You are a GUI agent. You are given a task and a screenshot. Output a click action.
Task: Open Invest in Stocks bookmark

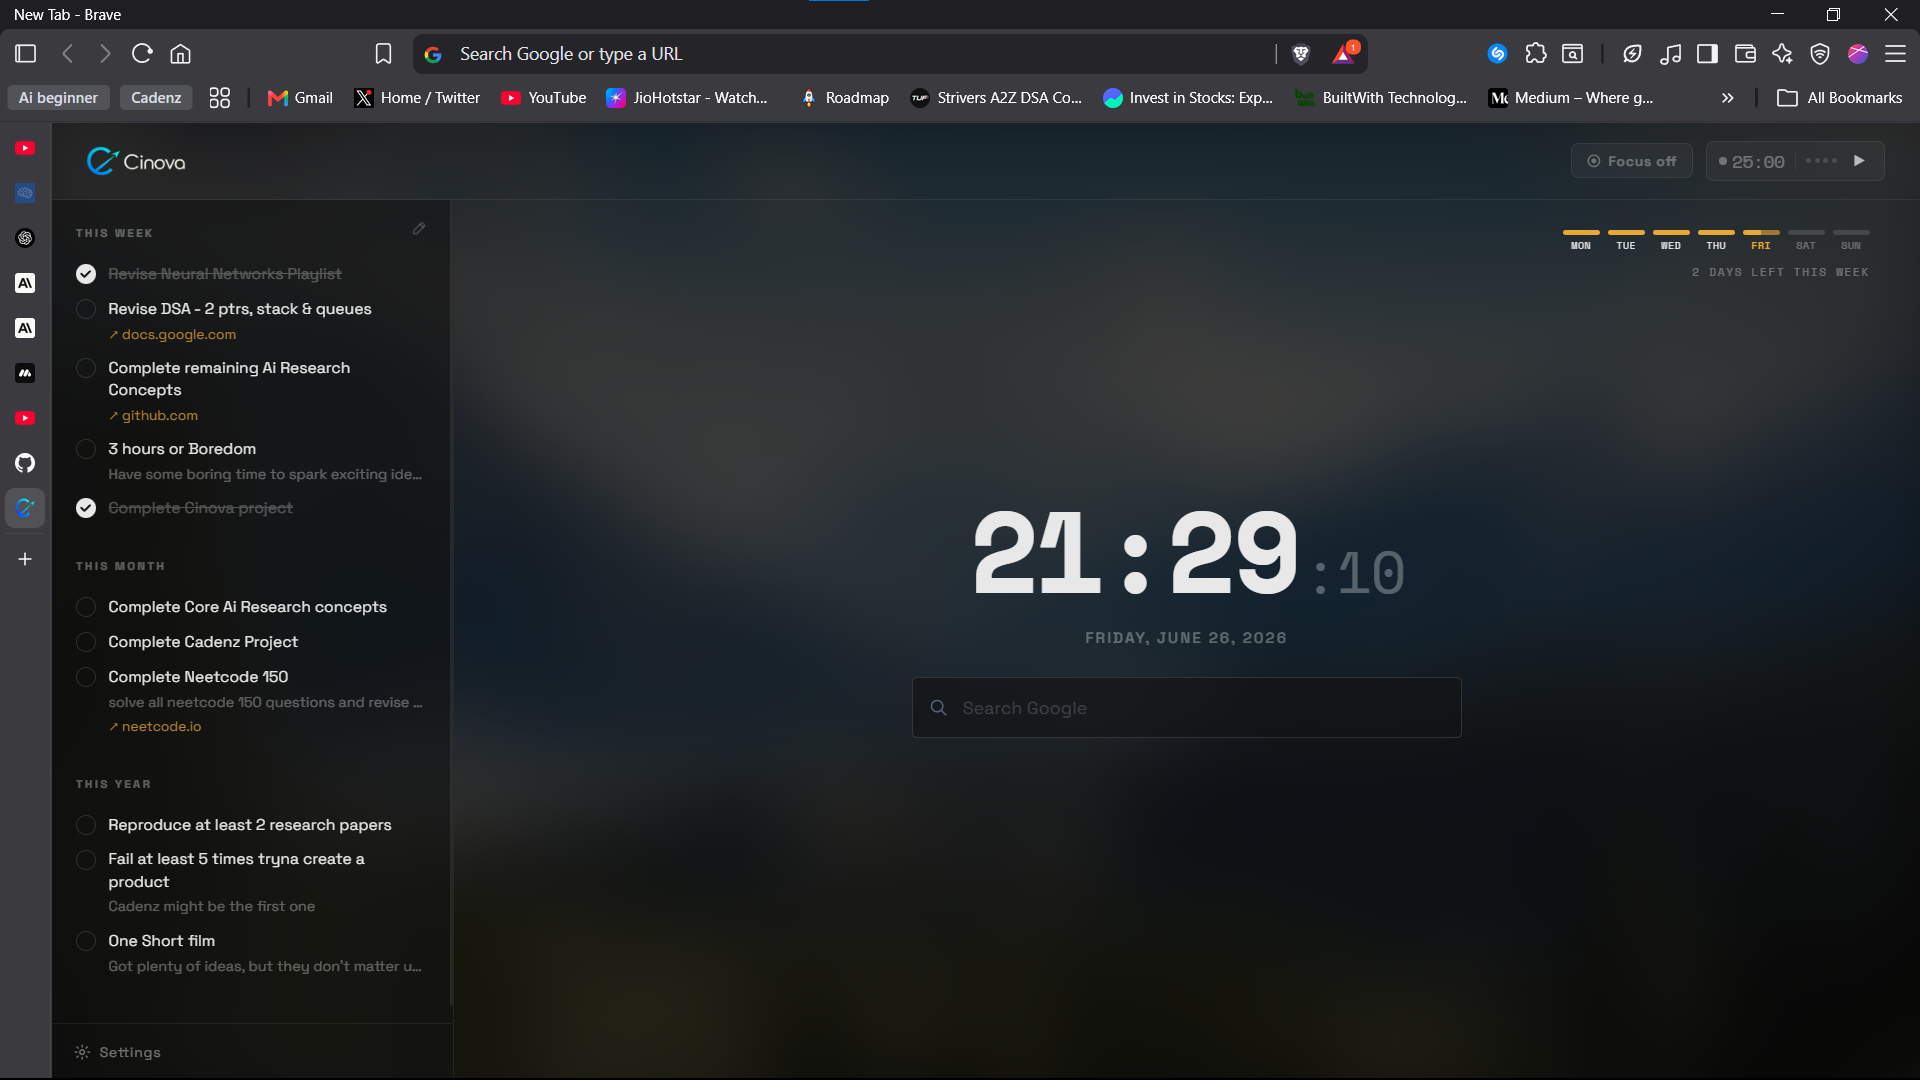click(x=1188, y=98)
